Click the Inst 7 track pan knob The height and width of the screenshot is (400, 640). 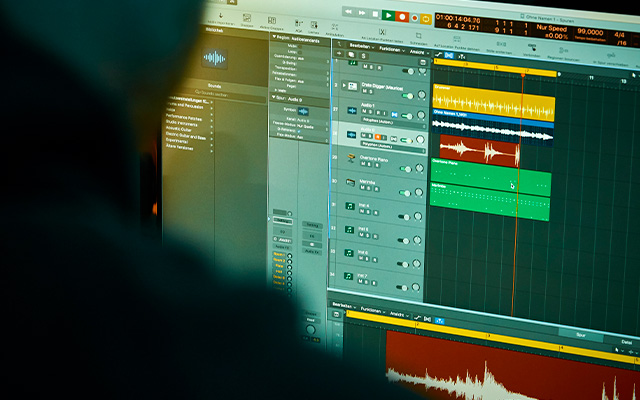pos(416,287)
